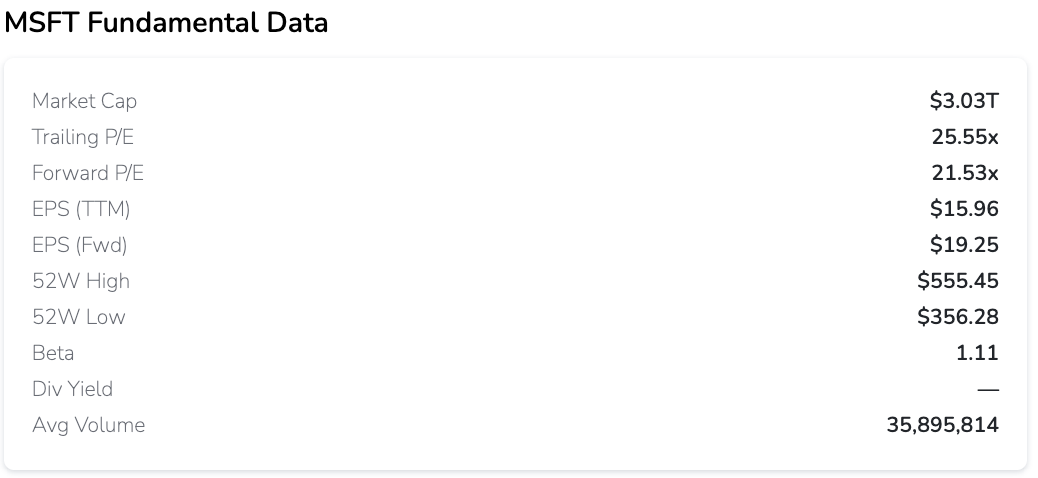Click the $15.96 EPS value

point(964,209)
